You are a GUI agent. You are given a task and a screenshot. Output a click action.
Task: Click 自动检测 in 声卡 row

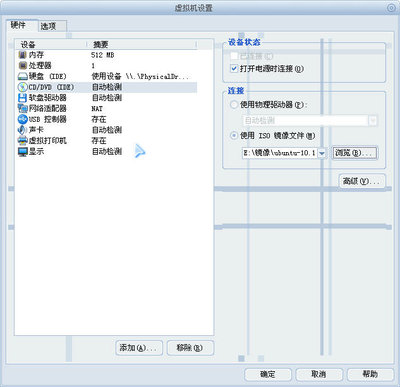(107, 130)
